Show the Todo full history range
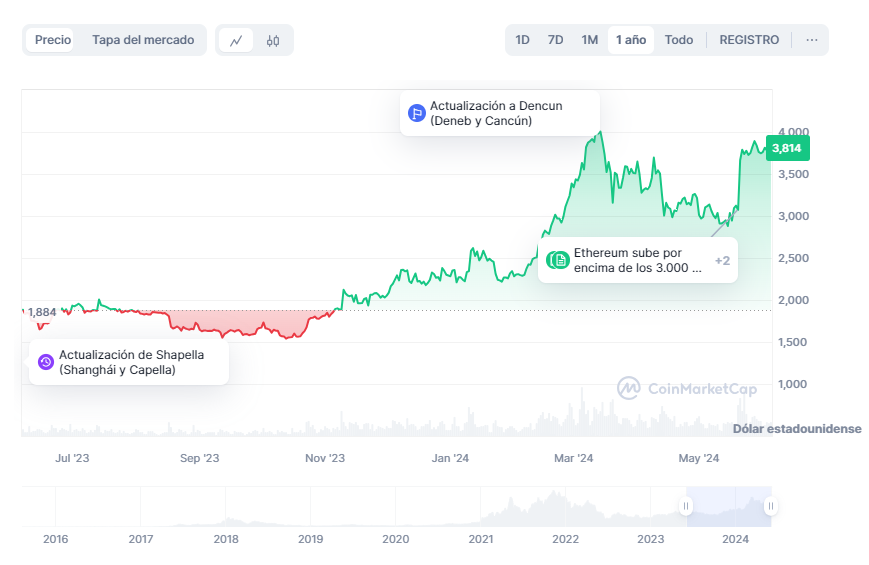This screenshot has height=565, width=869. (x=678, y=40)
